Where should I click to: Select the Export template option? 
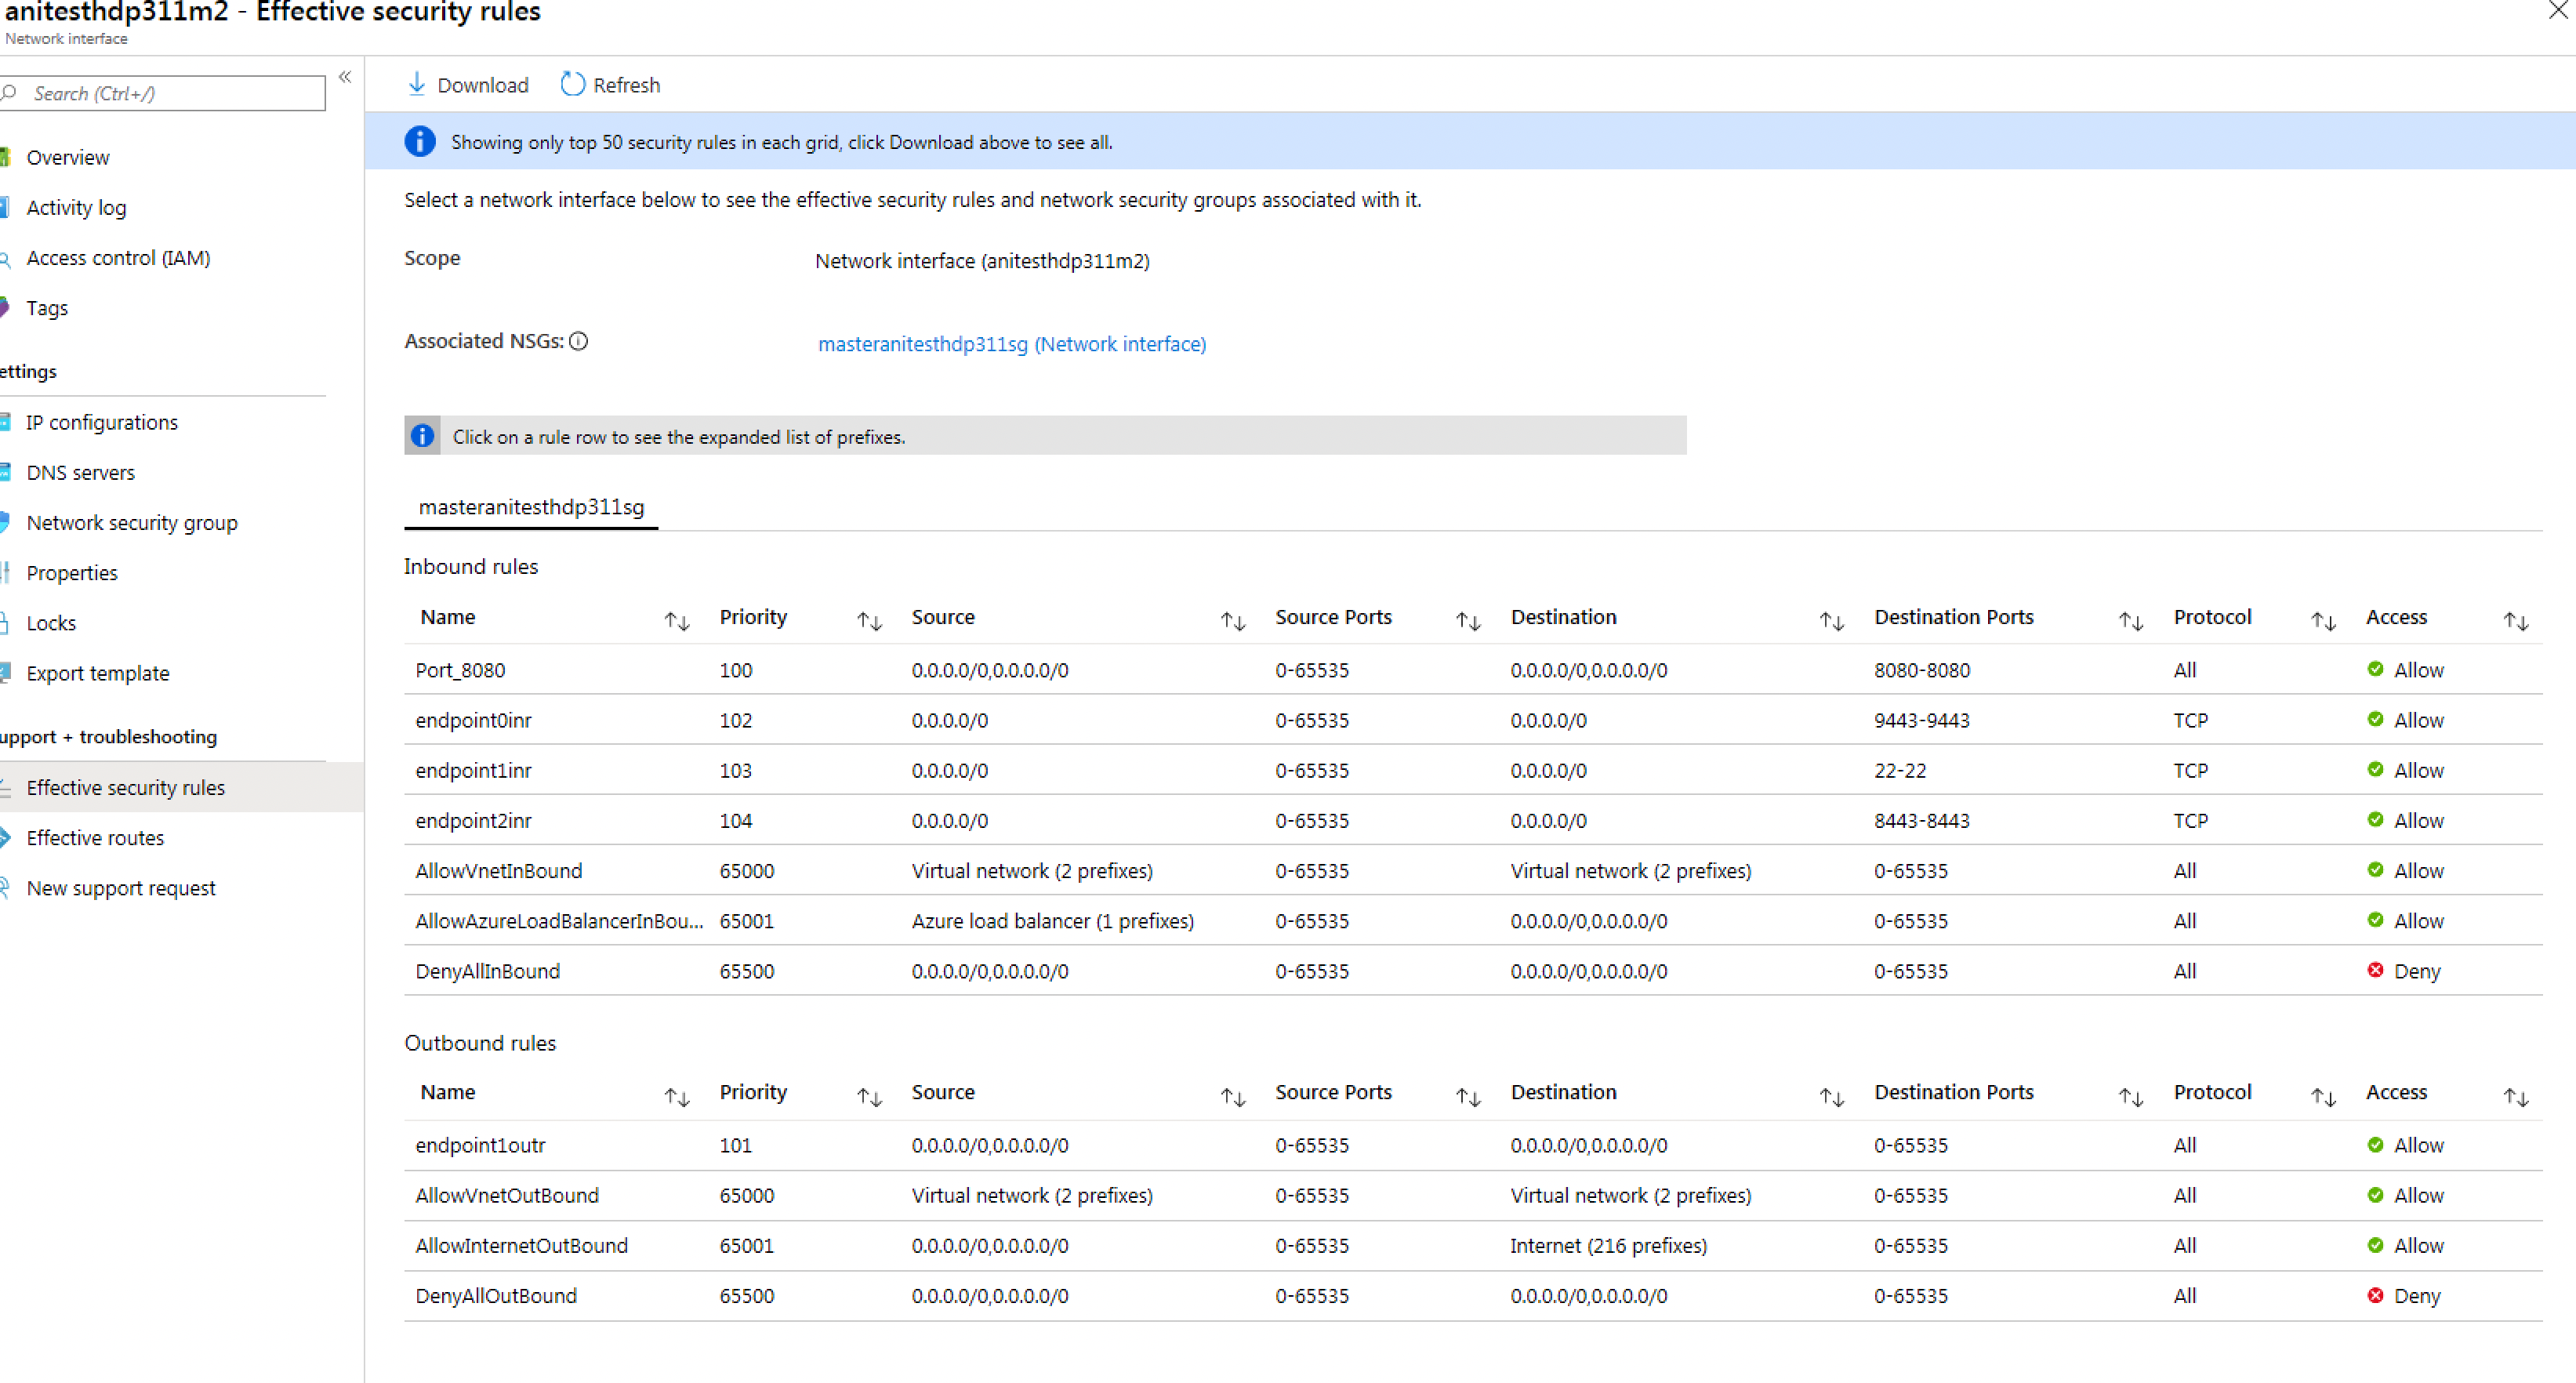coord(98,672)
